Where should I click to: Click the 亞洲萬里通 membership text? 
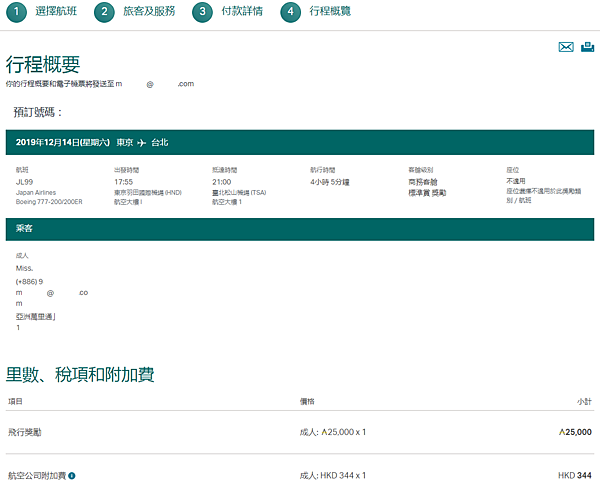click(x=36, y=317)
